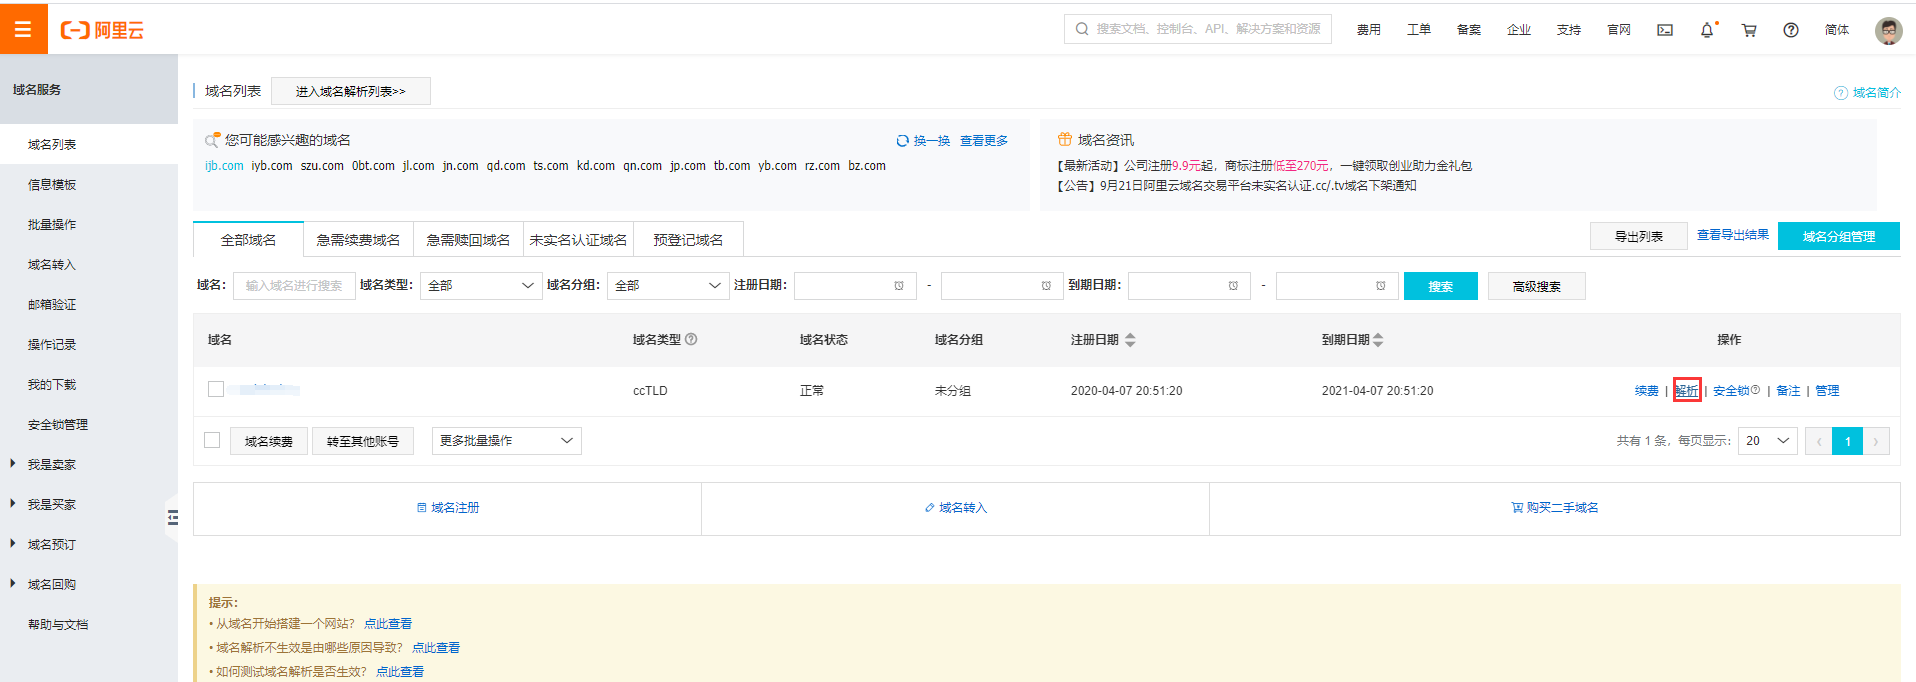Click the 域名续费 batch button
Viewport: 1916px width, 682px height.
pos(269,441)
